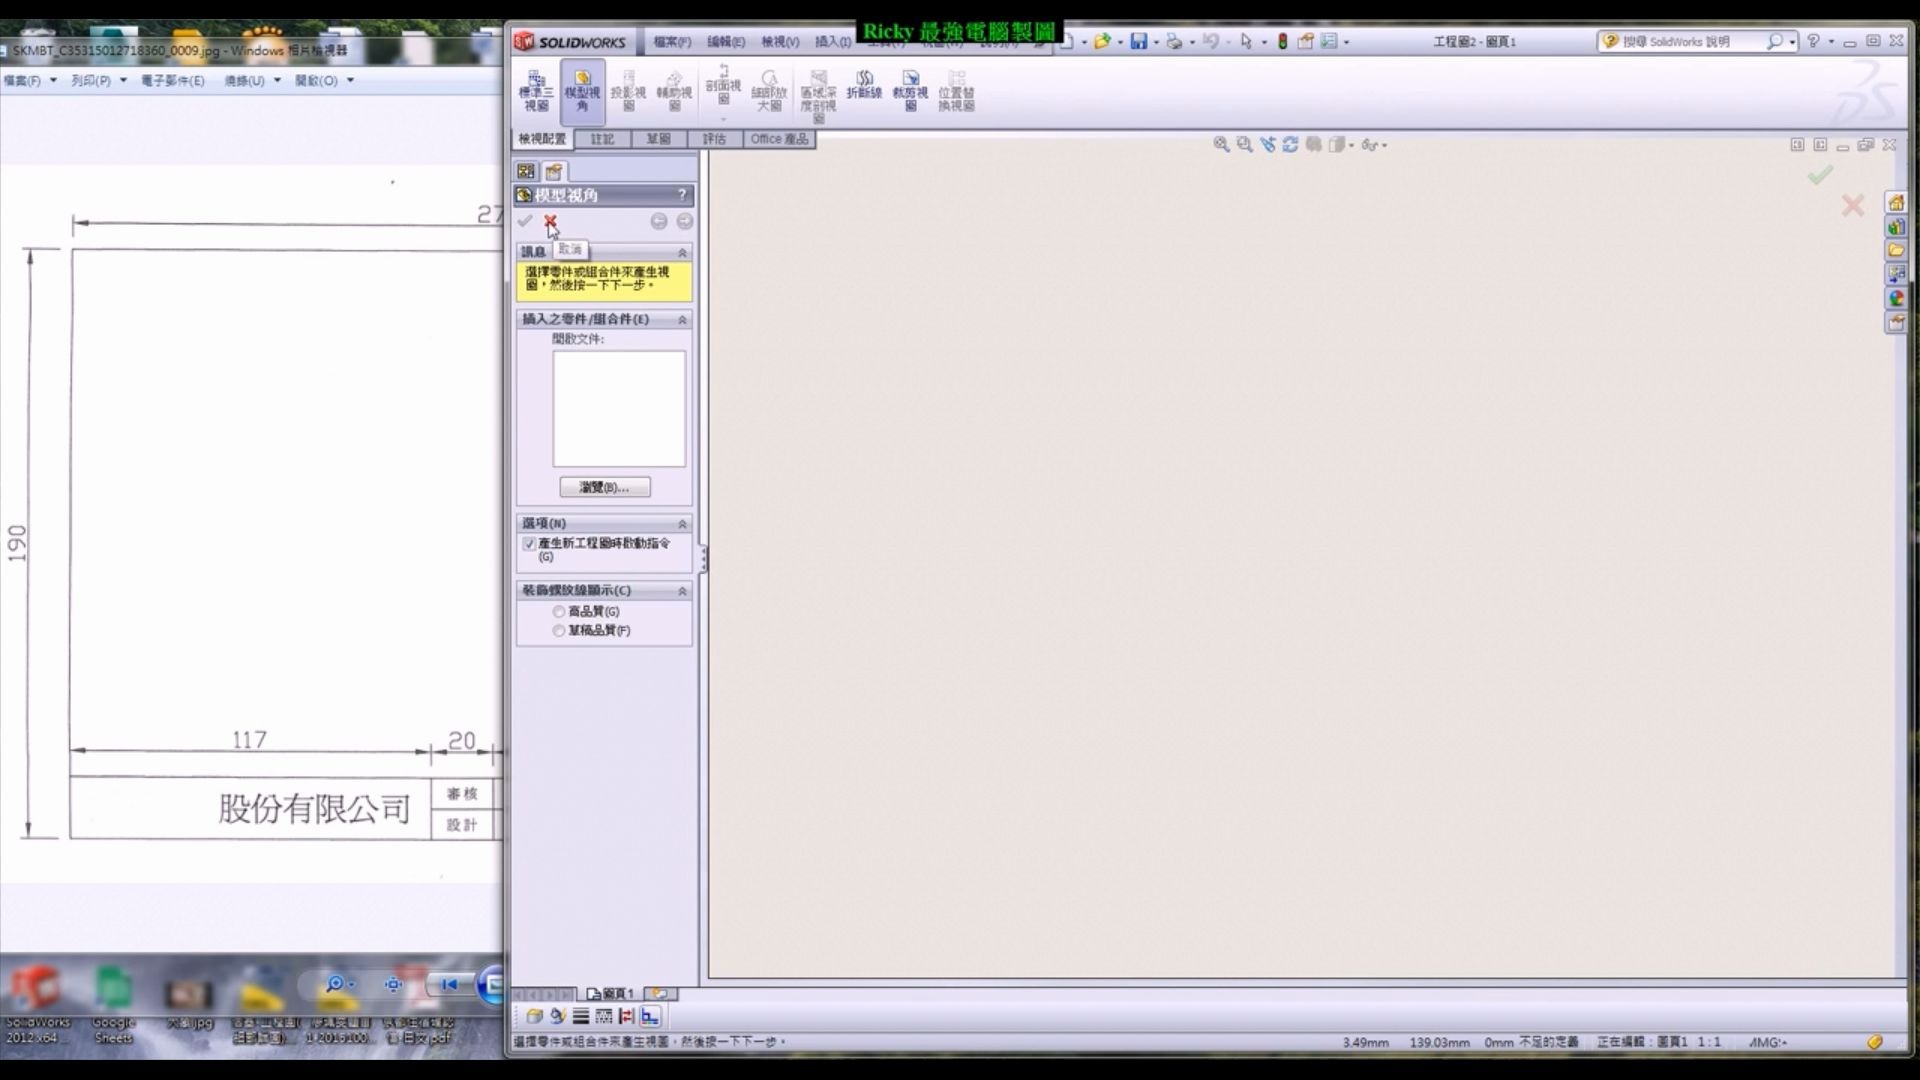This screenshot has height=1080, width=1920.
Task: Click the Model View help question mark
Action: 682,195
